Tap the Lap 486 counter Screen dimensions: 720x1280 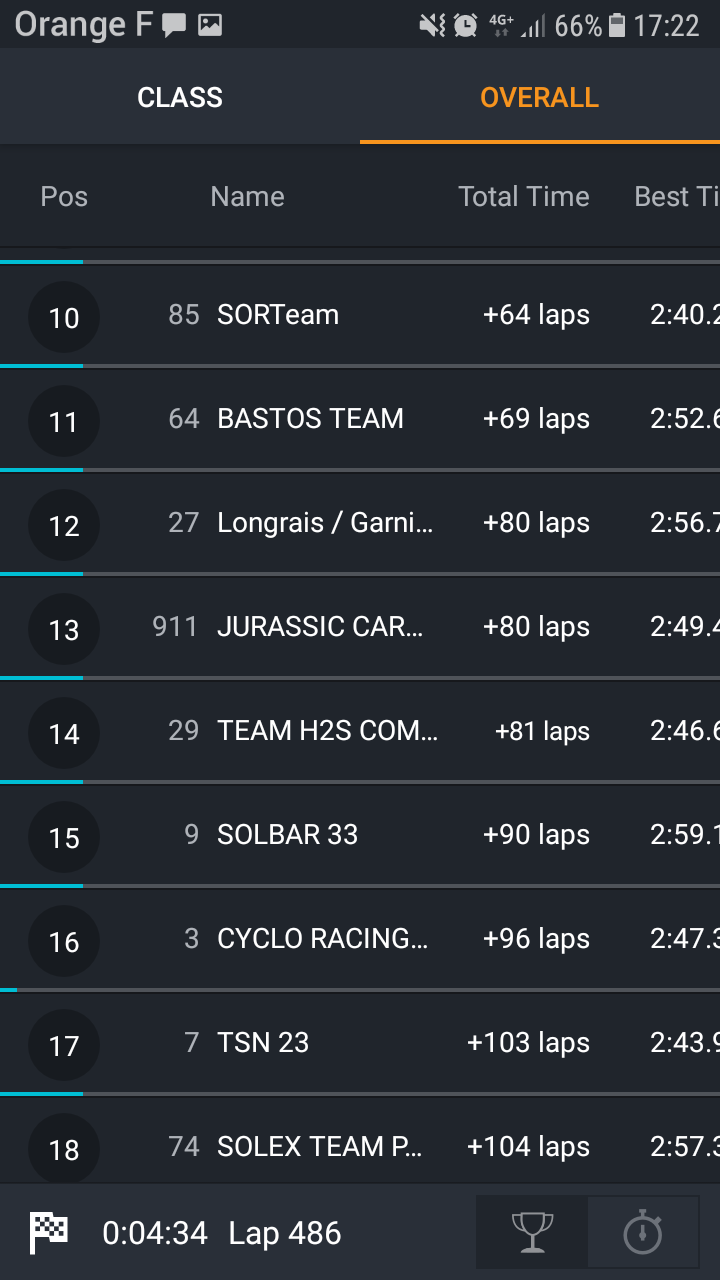click(285, 1233)
